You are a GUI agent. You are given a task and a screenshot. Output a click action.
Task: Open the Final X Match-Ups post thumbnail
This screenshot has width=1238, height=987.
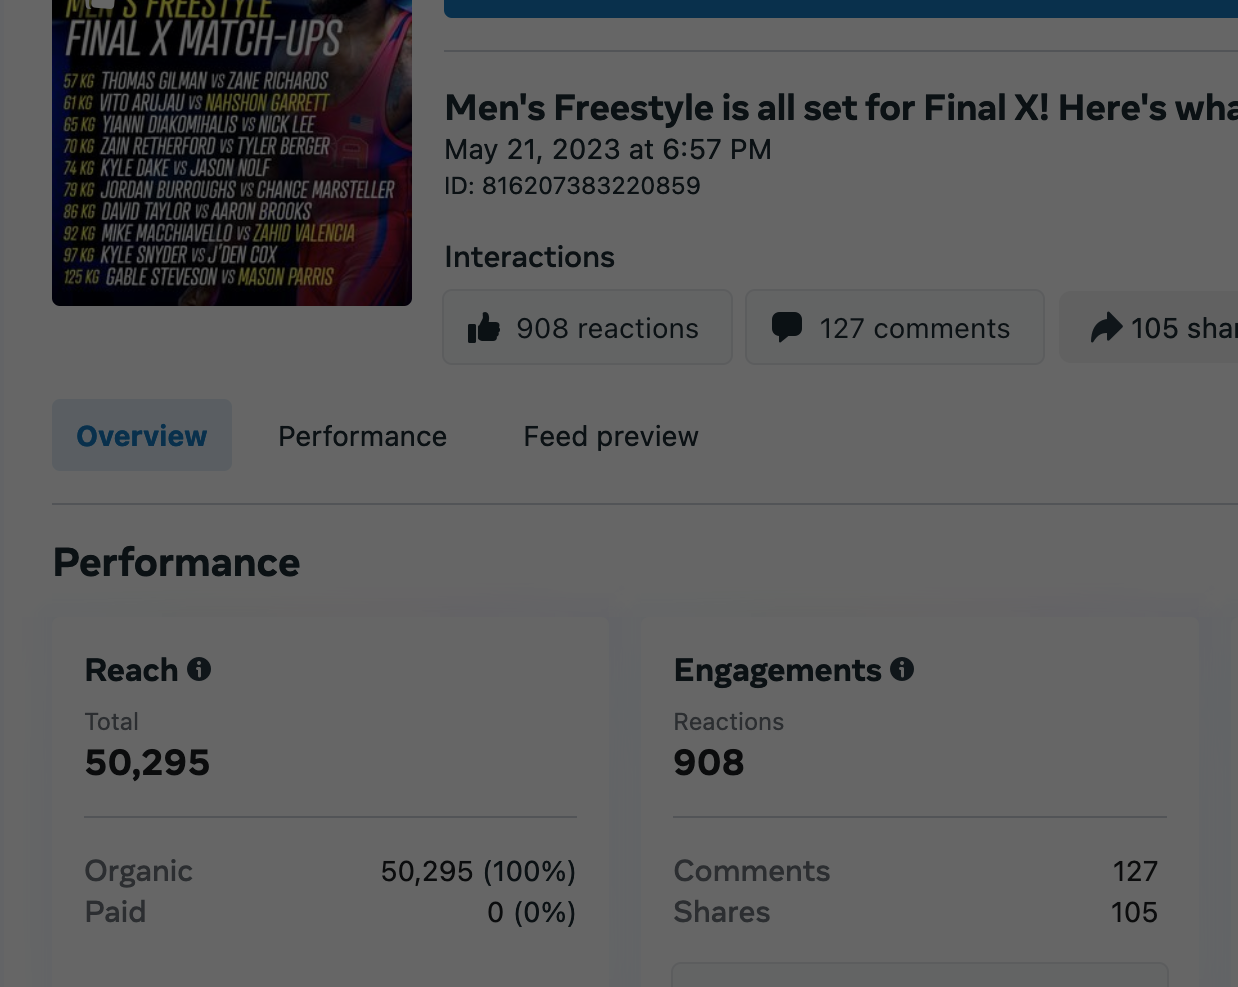point(232,153)
